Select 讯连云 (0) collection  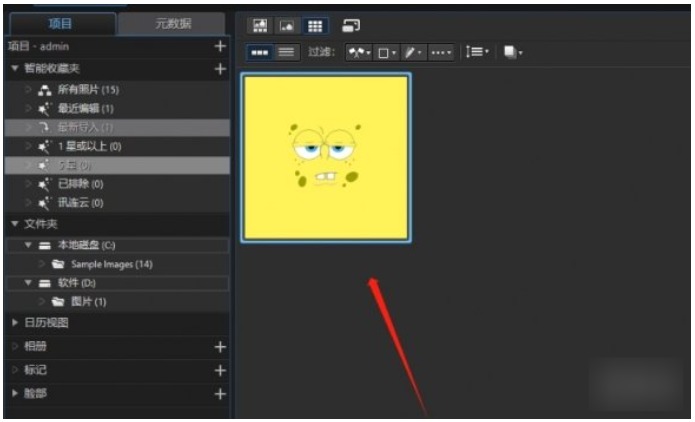[x=117, y=203]
